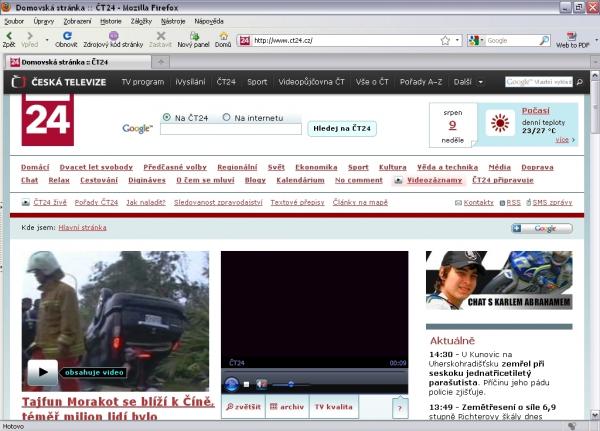Open the Videopůjčovna ČT link
600x431 pixels.
[311, 82]
